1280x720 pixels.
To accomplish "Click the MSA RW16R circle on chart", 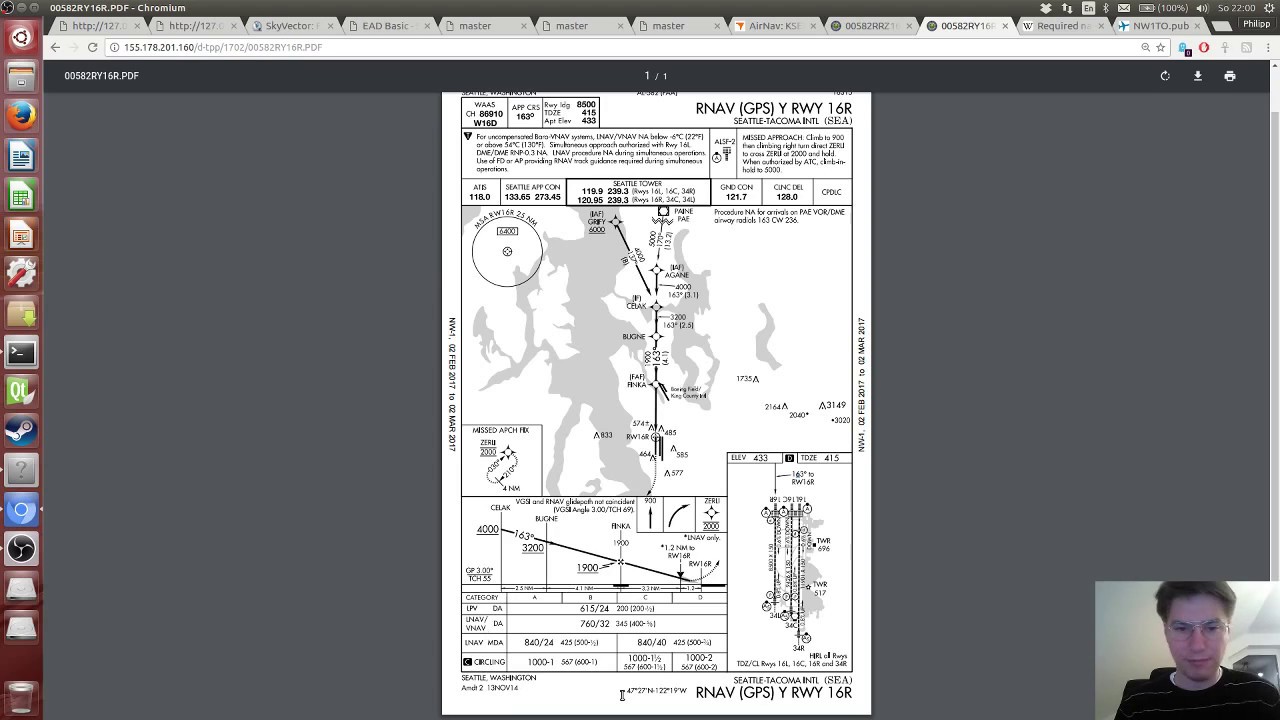I will 507,251.
